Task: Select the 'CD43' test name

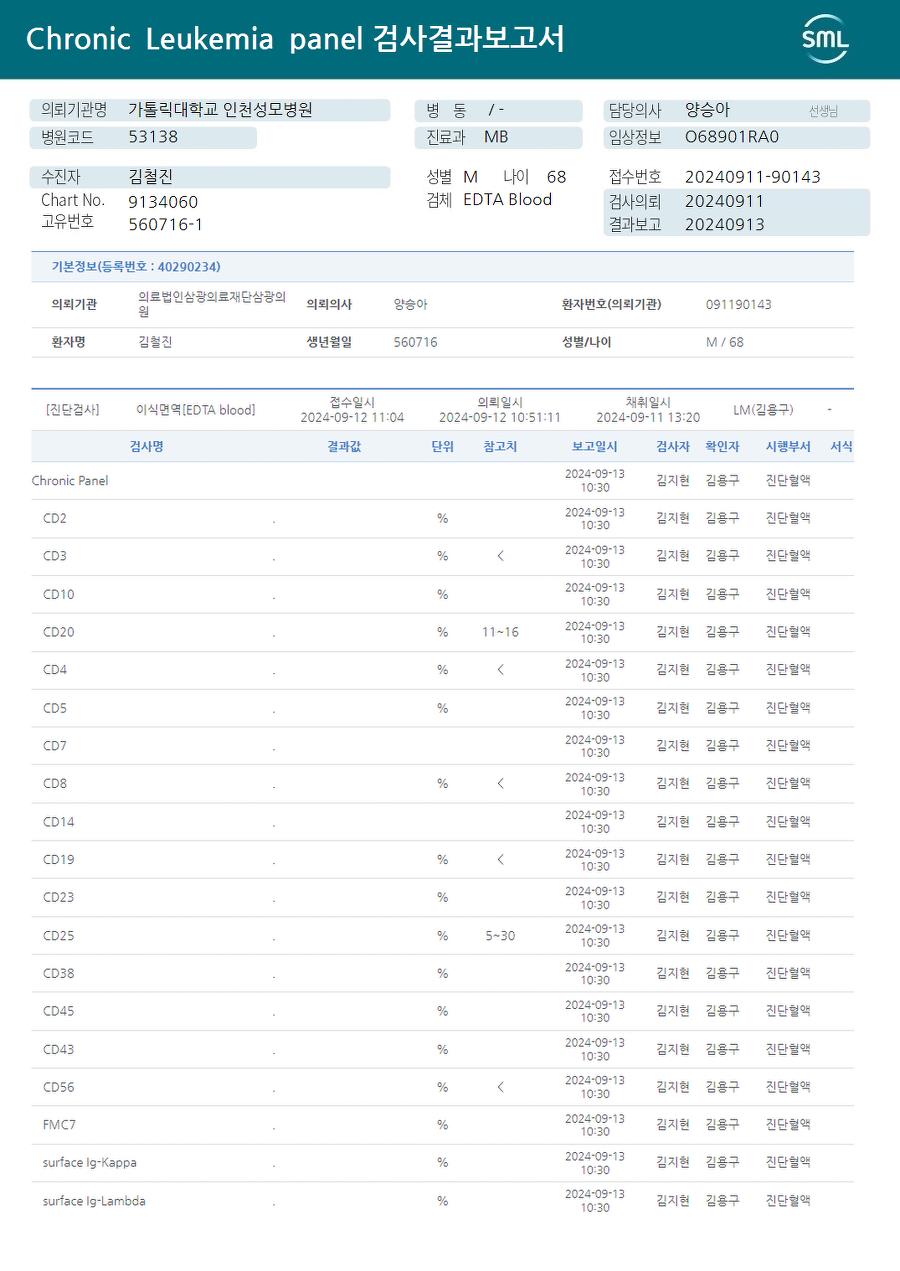Action: (x=59, y=1050)
